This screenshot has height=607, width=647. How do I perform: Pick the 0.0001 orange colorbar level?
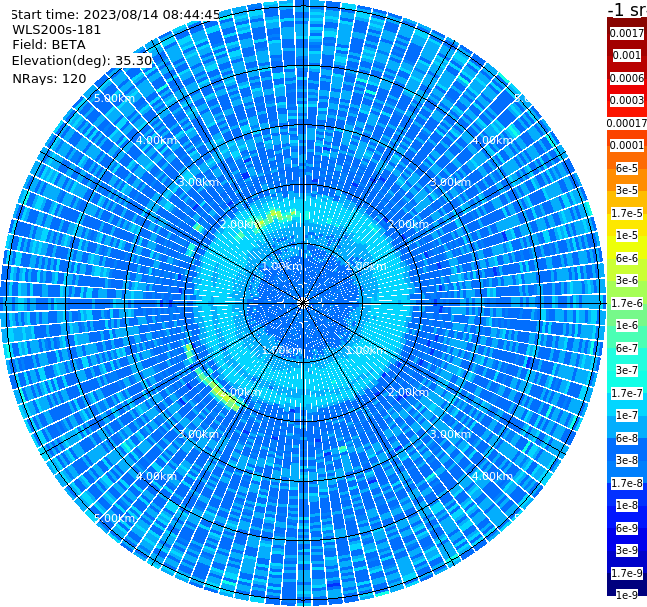pos(626,146)
